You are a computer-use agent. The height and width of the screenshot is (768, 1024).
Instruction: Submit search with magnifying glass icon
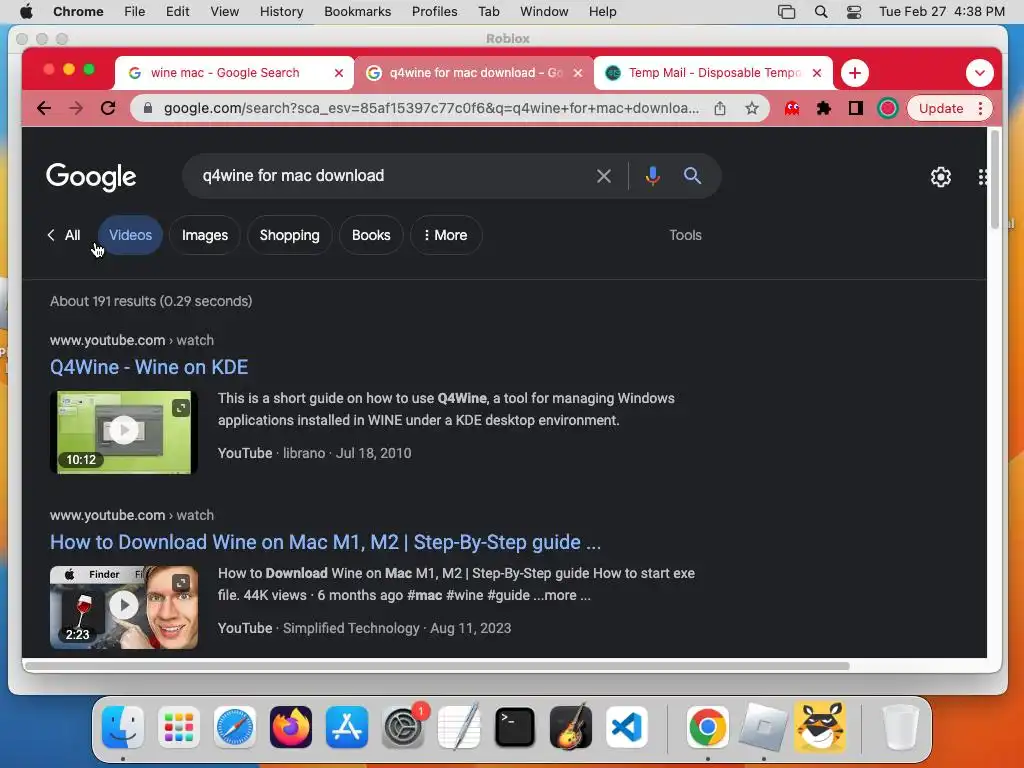692,176
